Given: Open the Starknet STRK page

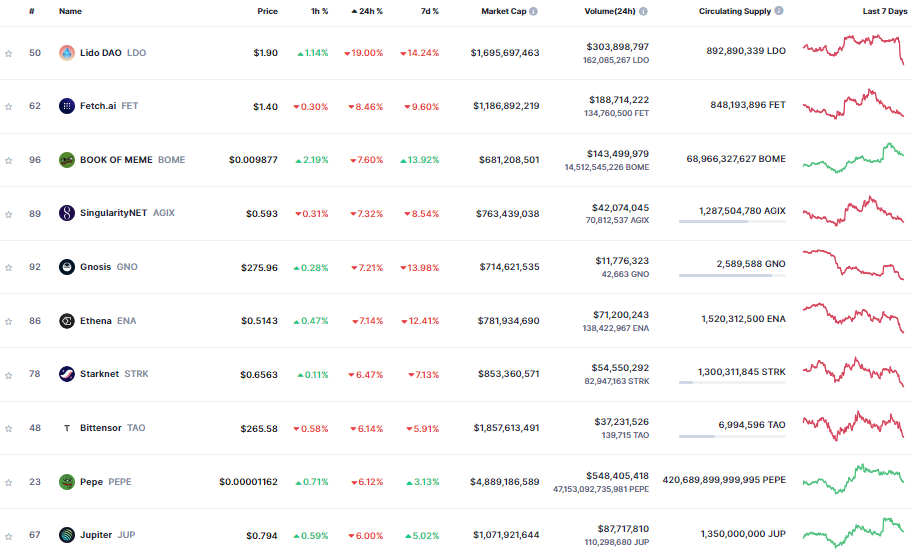Looking at the screenshot, I should click(114, 374).
